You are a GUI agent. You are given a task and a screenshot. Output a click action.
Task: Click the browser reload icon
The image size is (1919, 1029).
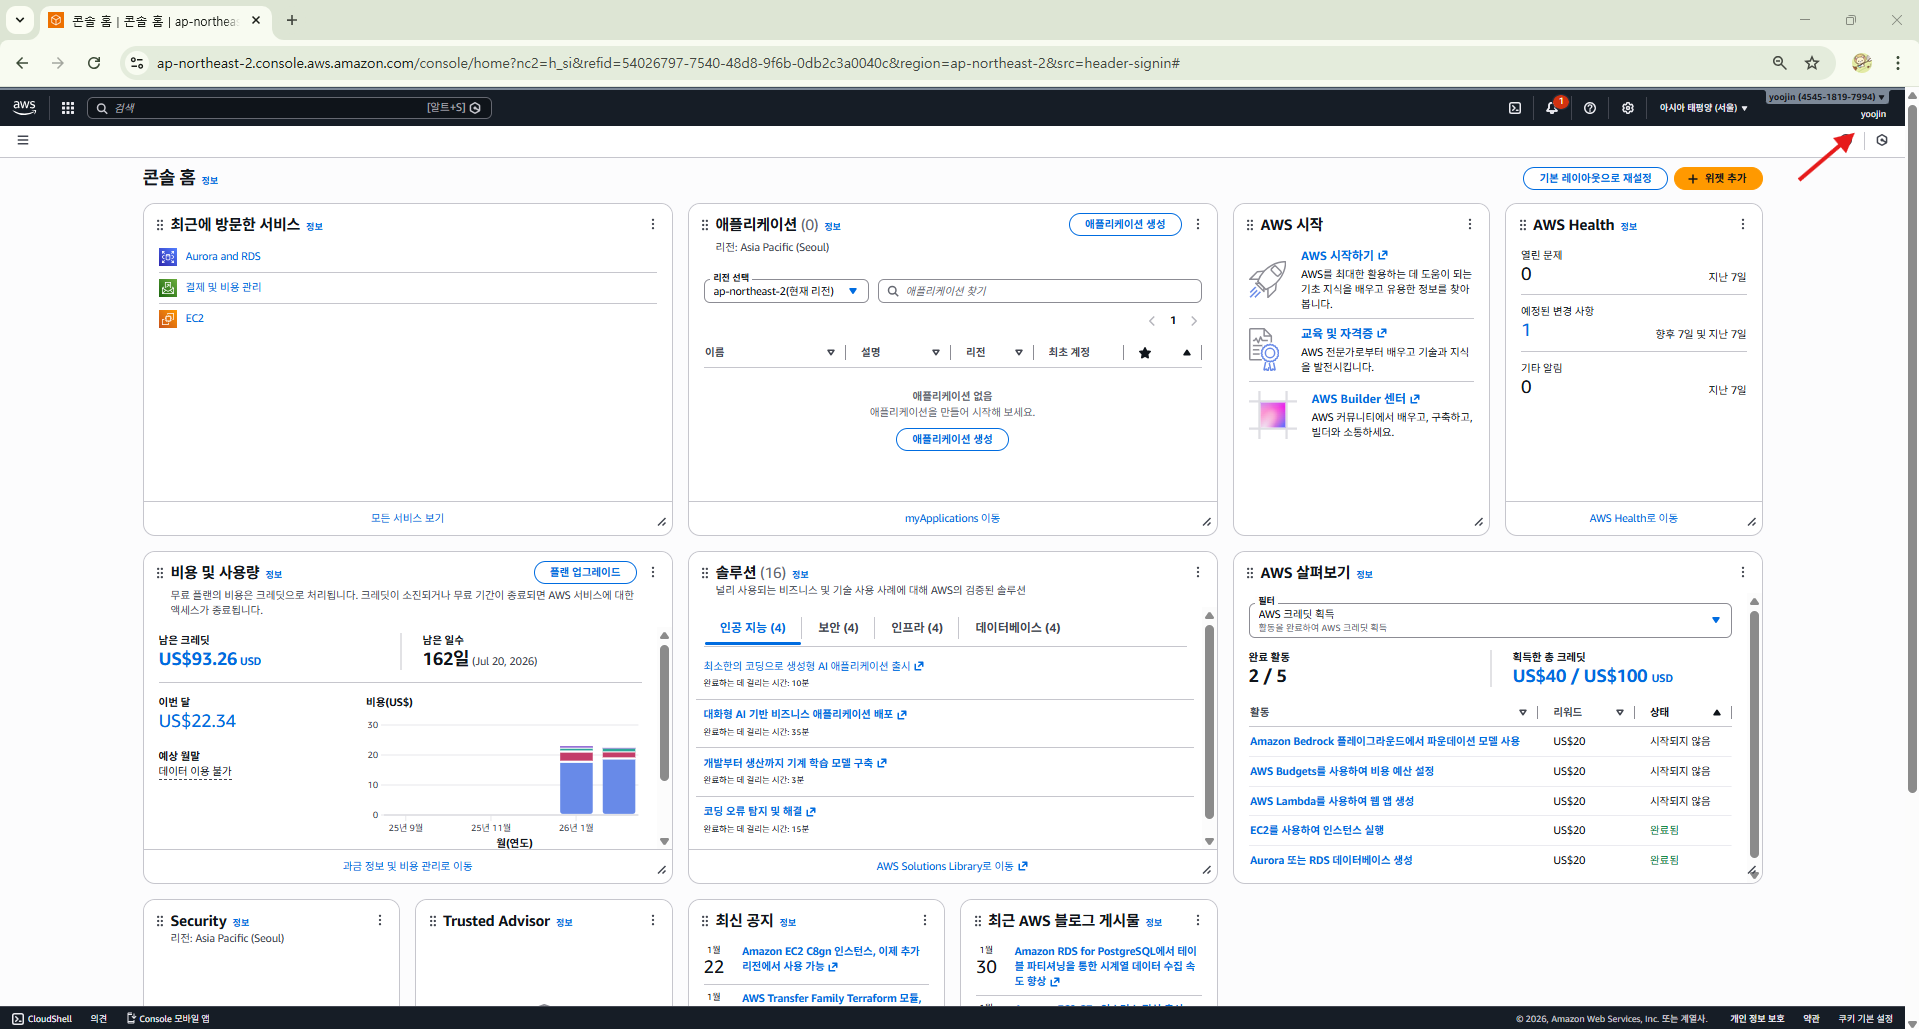[94, 63]
